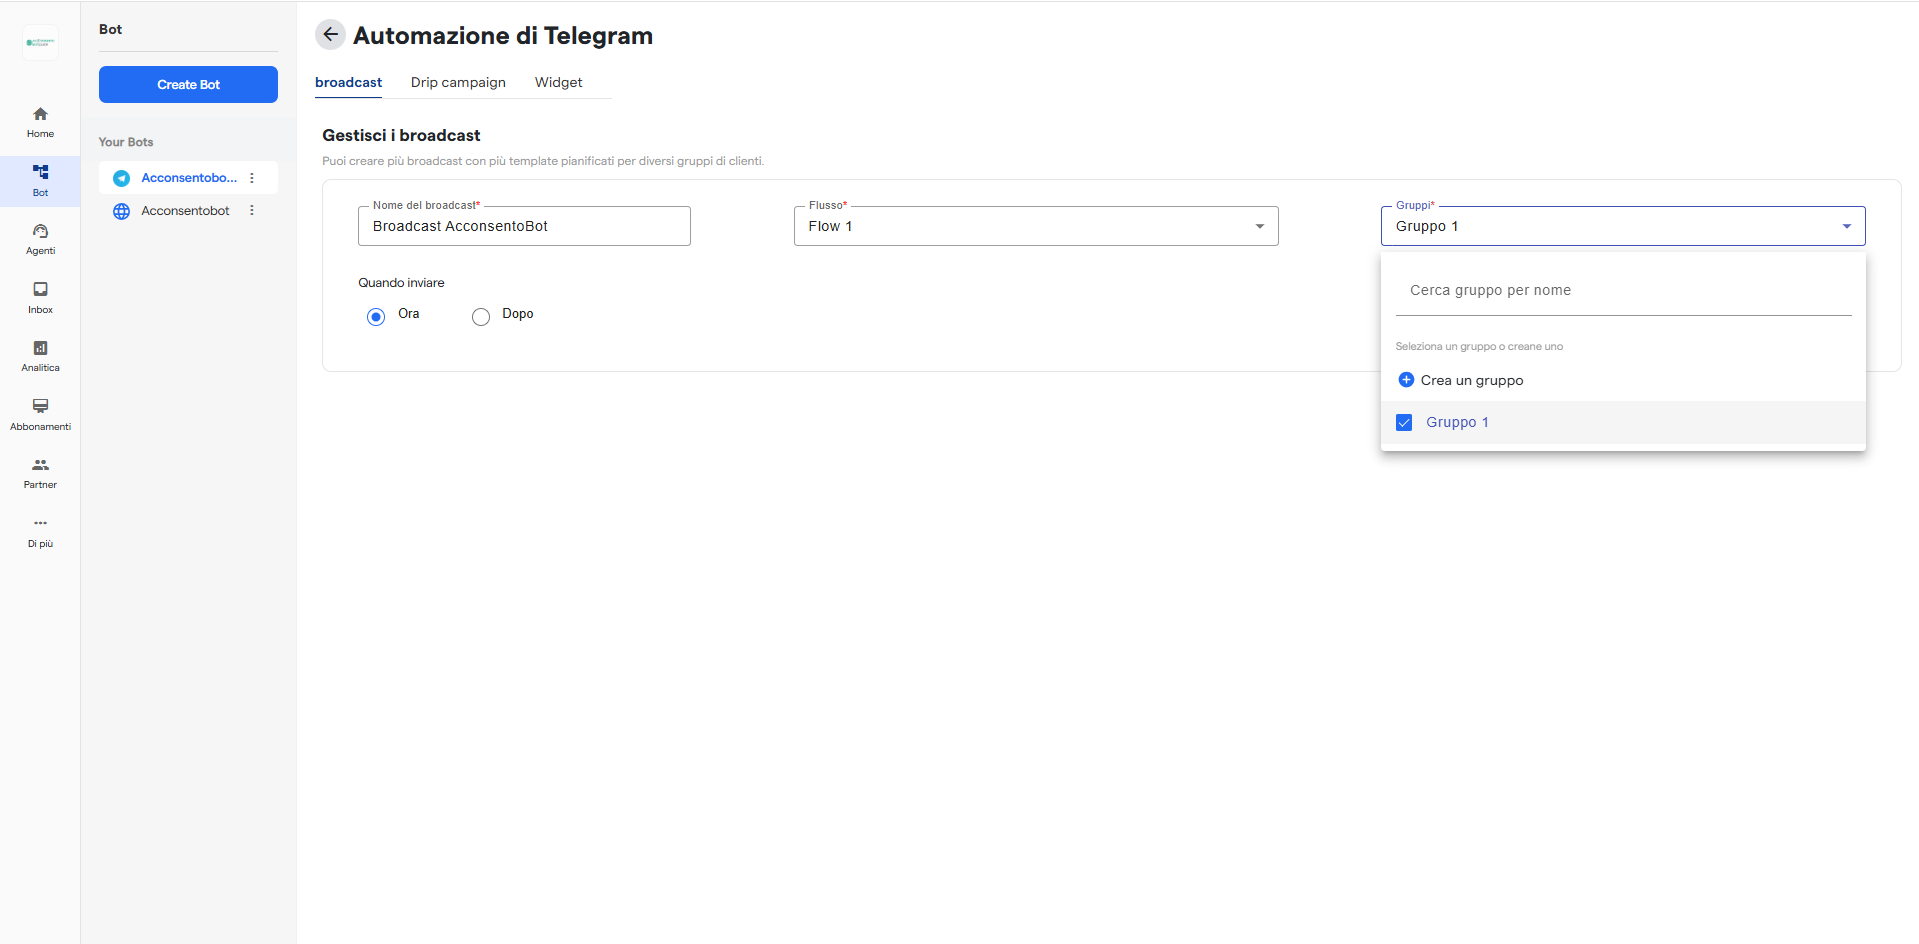Collapse the Gruppi dropdown arrow
The height and width of the screenshot is (944, 1919).
(x=1846, y=227)
